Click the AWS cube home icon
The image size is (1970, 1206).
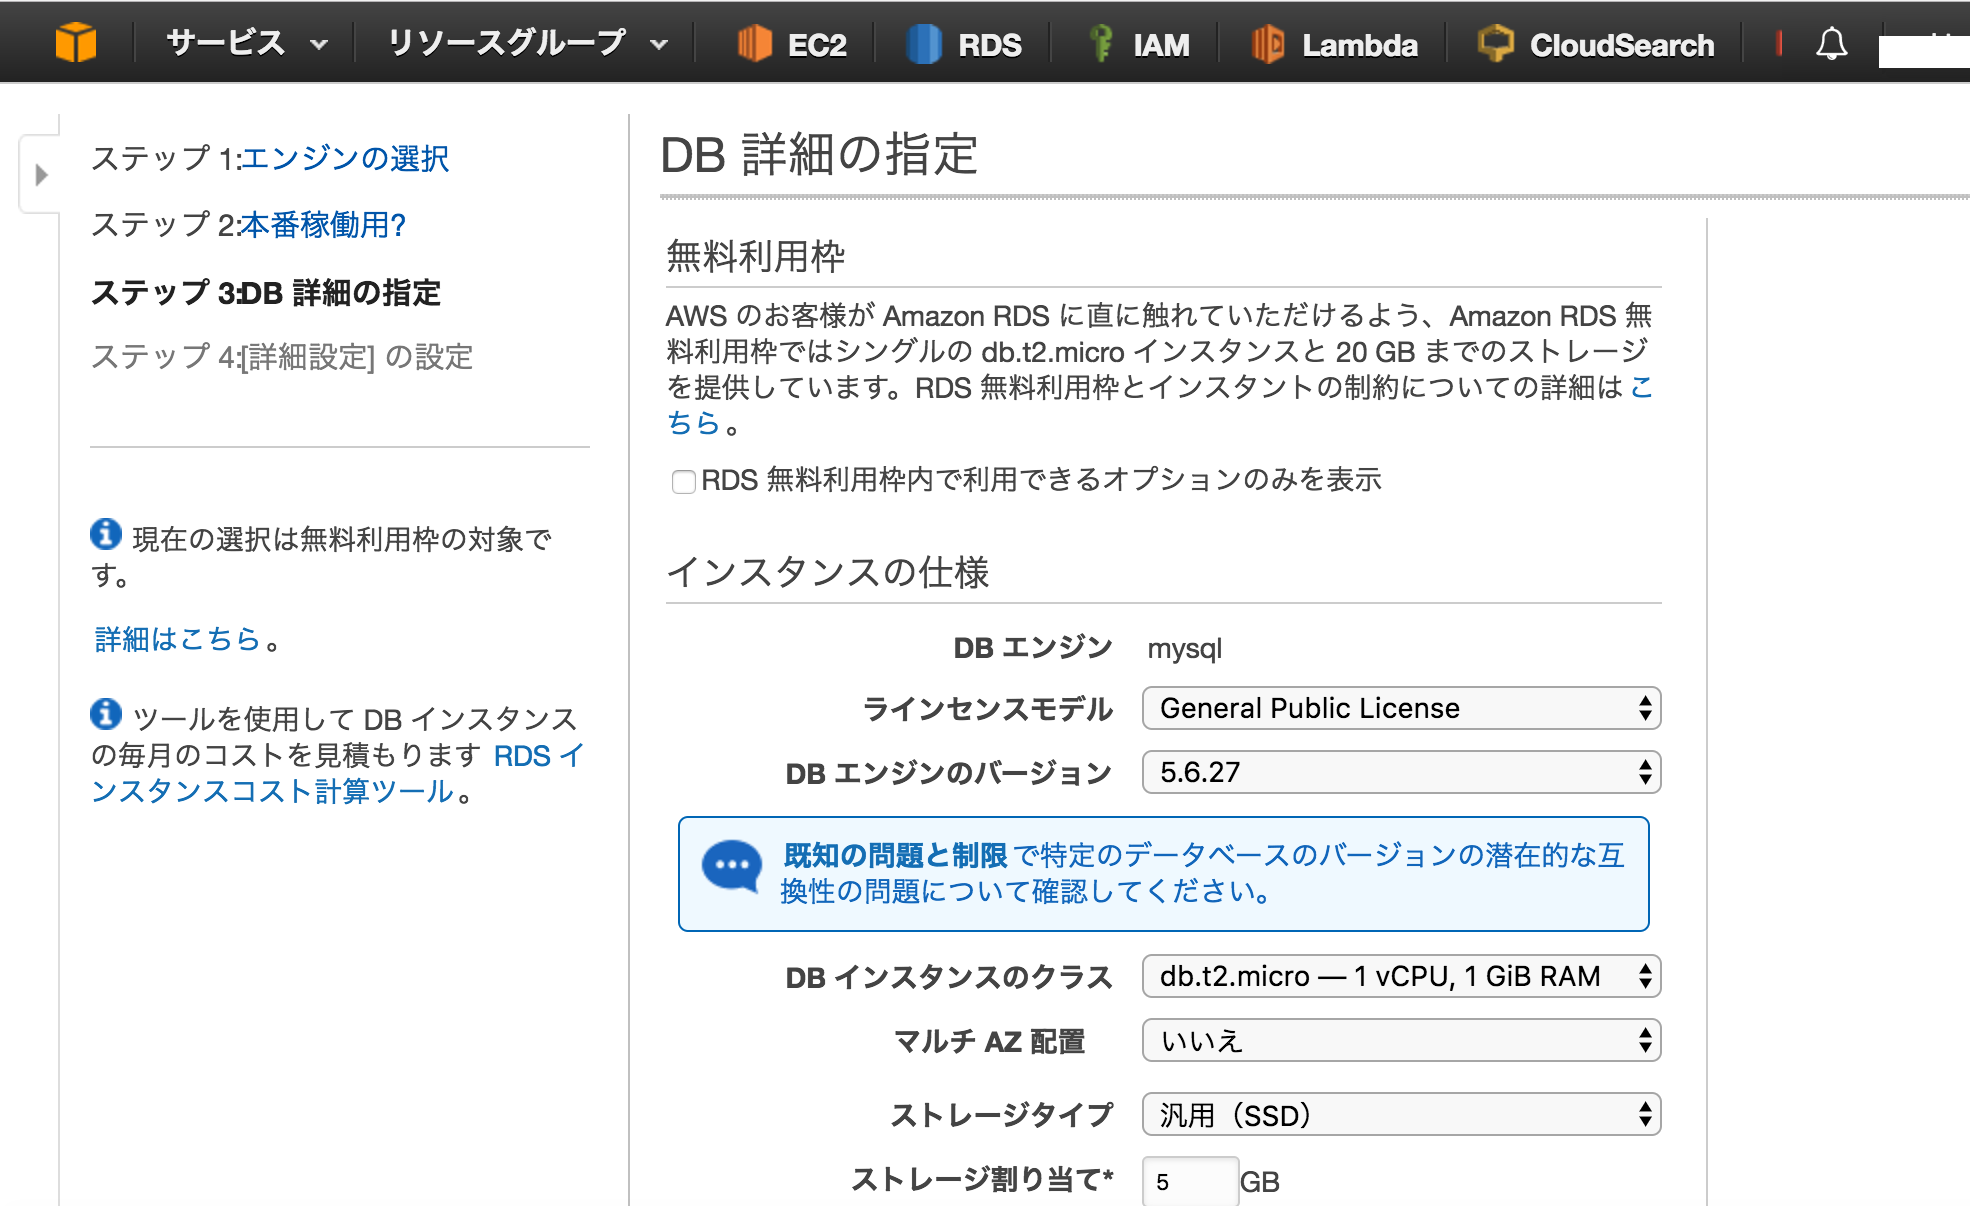(x=76, y=43)
